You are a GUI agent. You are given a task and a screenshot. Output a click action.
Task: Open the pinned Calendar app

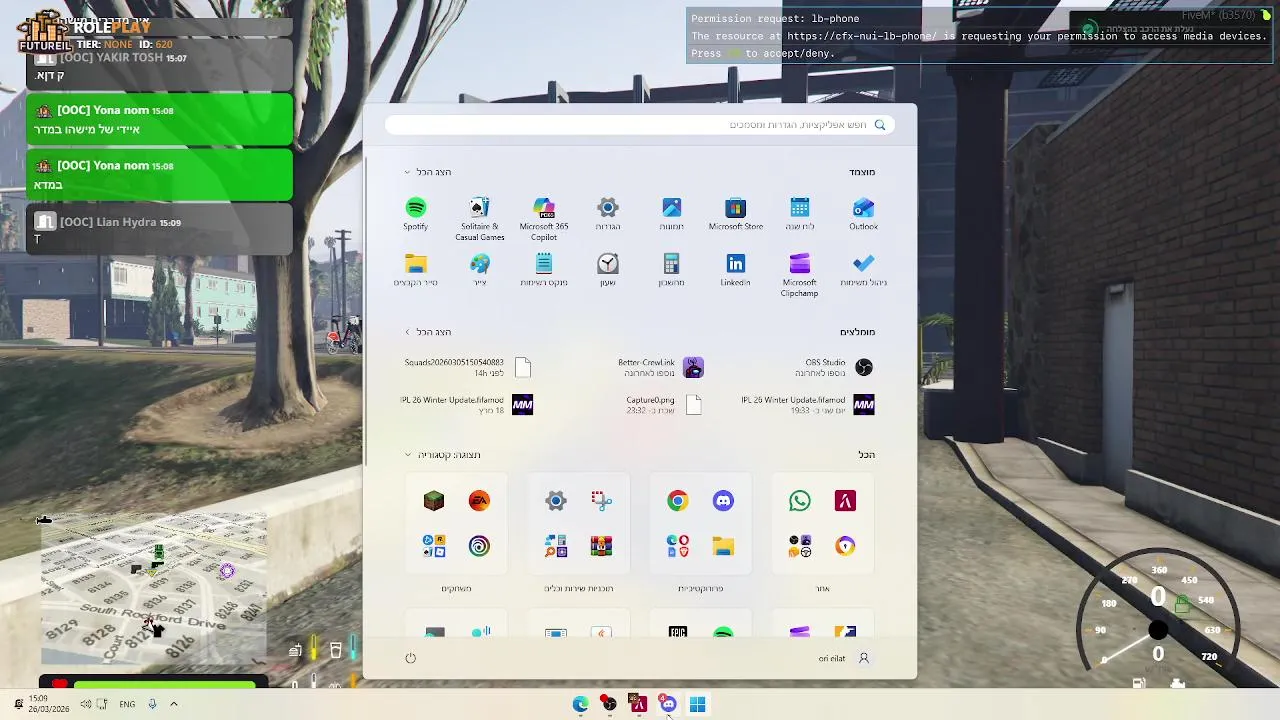[x=799, y=214]
